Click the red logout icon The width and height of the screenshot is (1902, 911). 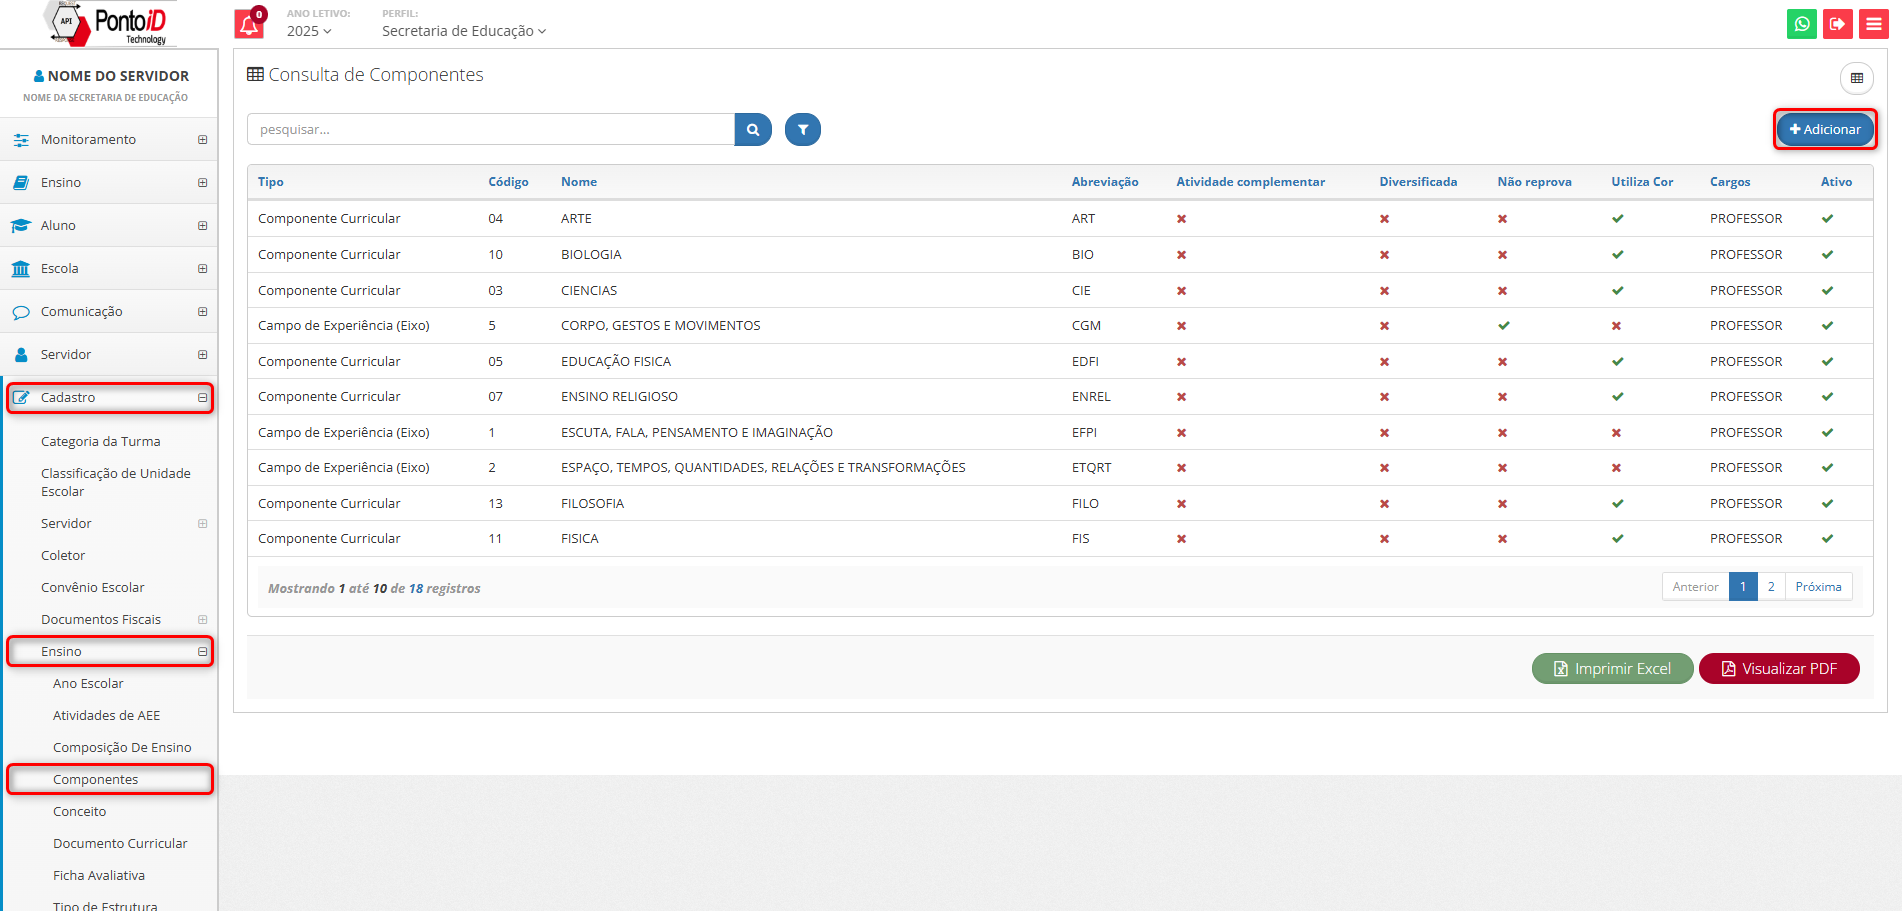1837,24
